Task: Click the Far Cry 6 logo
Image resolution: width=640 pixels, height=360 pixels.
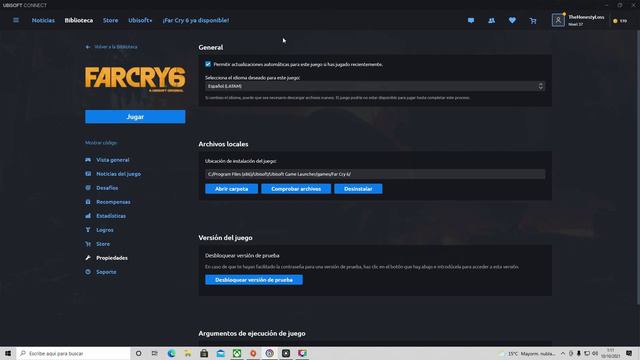Action: pos(135,79)
